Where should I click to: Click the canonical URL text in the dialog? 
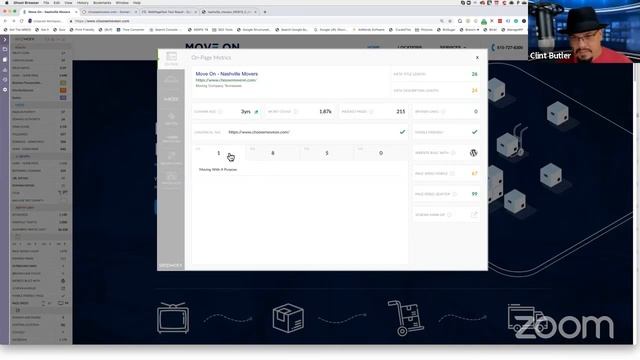pyautogui.click(x=259, y=132)
